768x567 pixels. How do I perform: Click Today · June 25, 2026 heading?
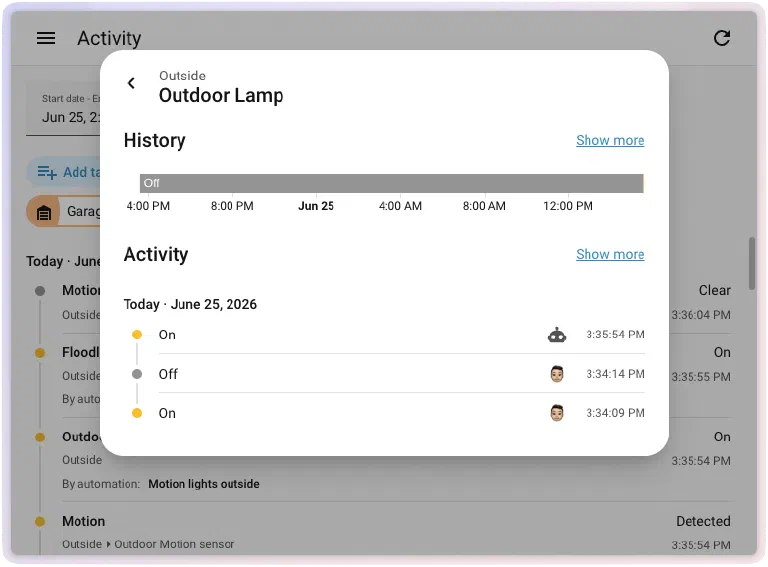tap(190, 305)
